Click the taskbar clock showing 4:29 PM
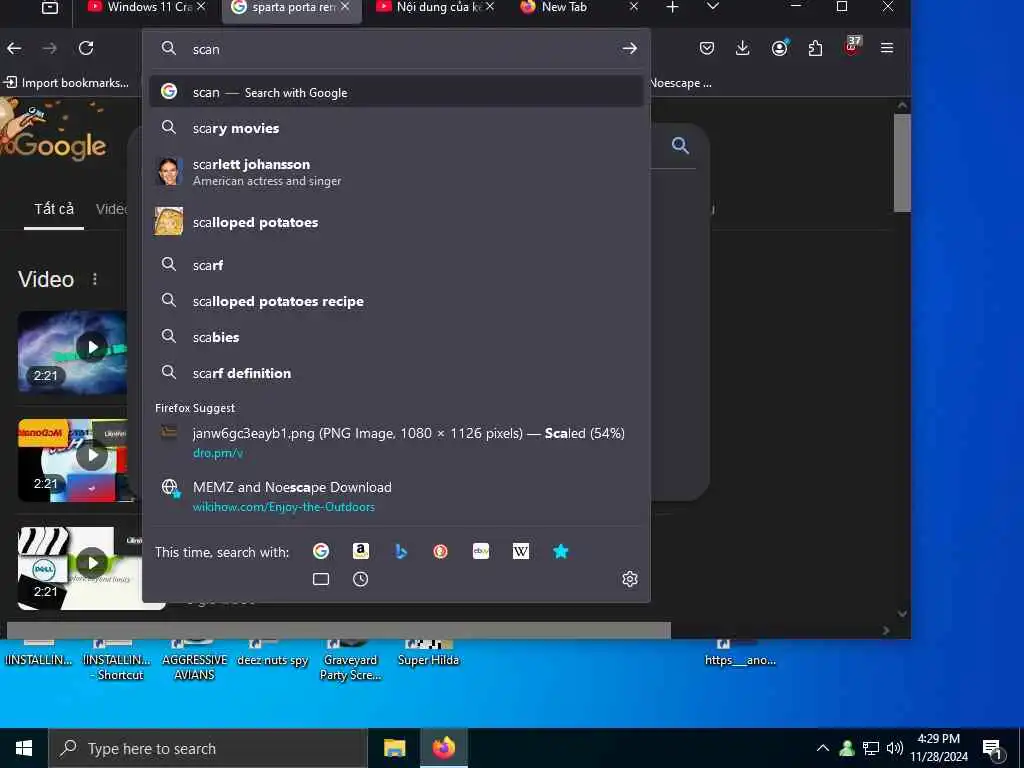The width and height of the screenshot is (1024, 768). click(x=939, y=748)
